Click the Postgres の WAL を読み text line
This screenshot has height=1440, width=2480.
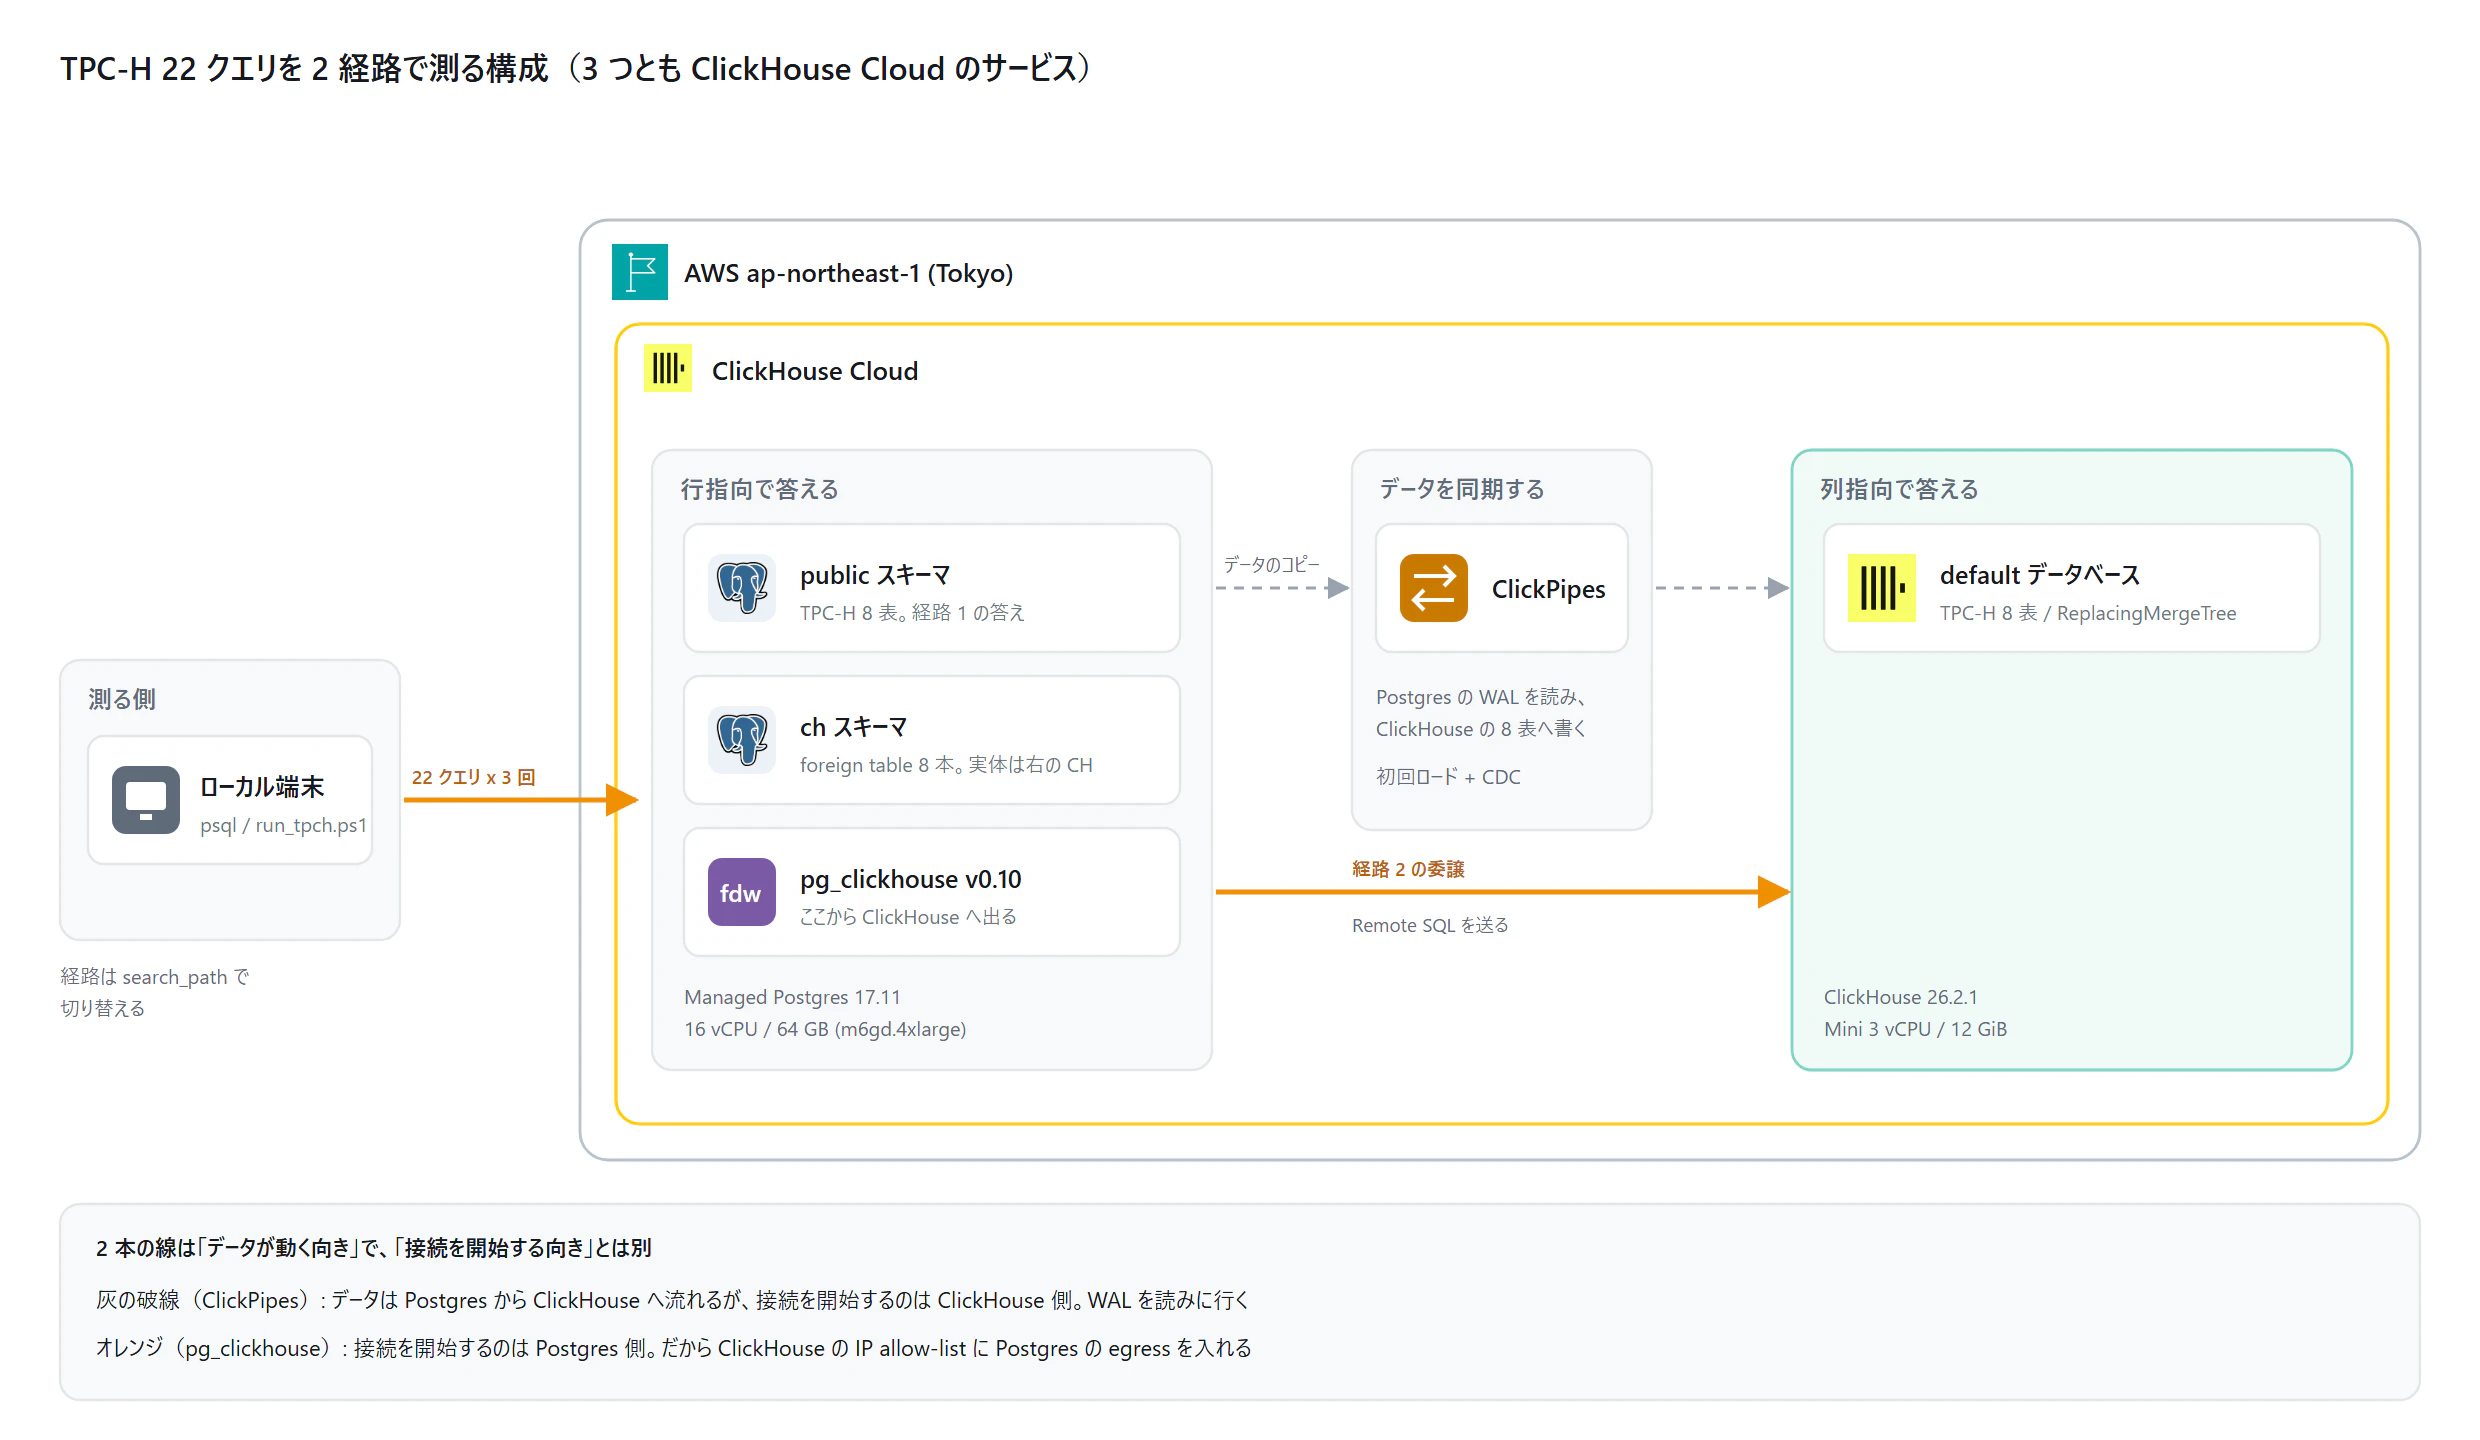[1481, 697]
